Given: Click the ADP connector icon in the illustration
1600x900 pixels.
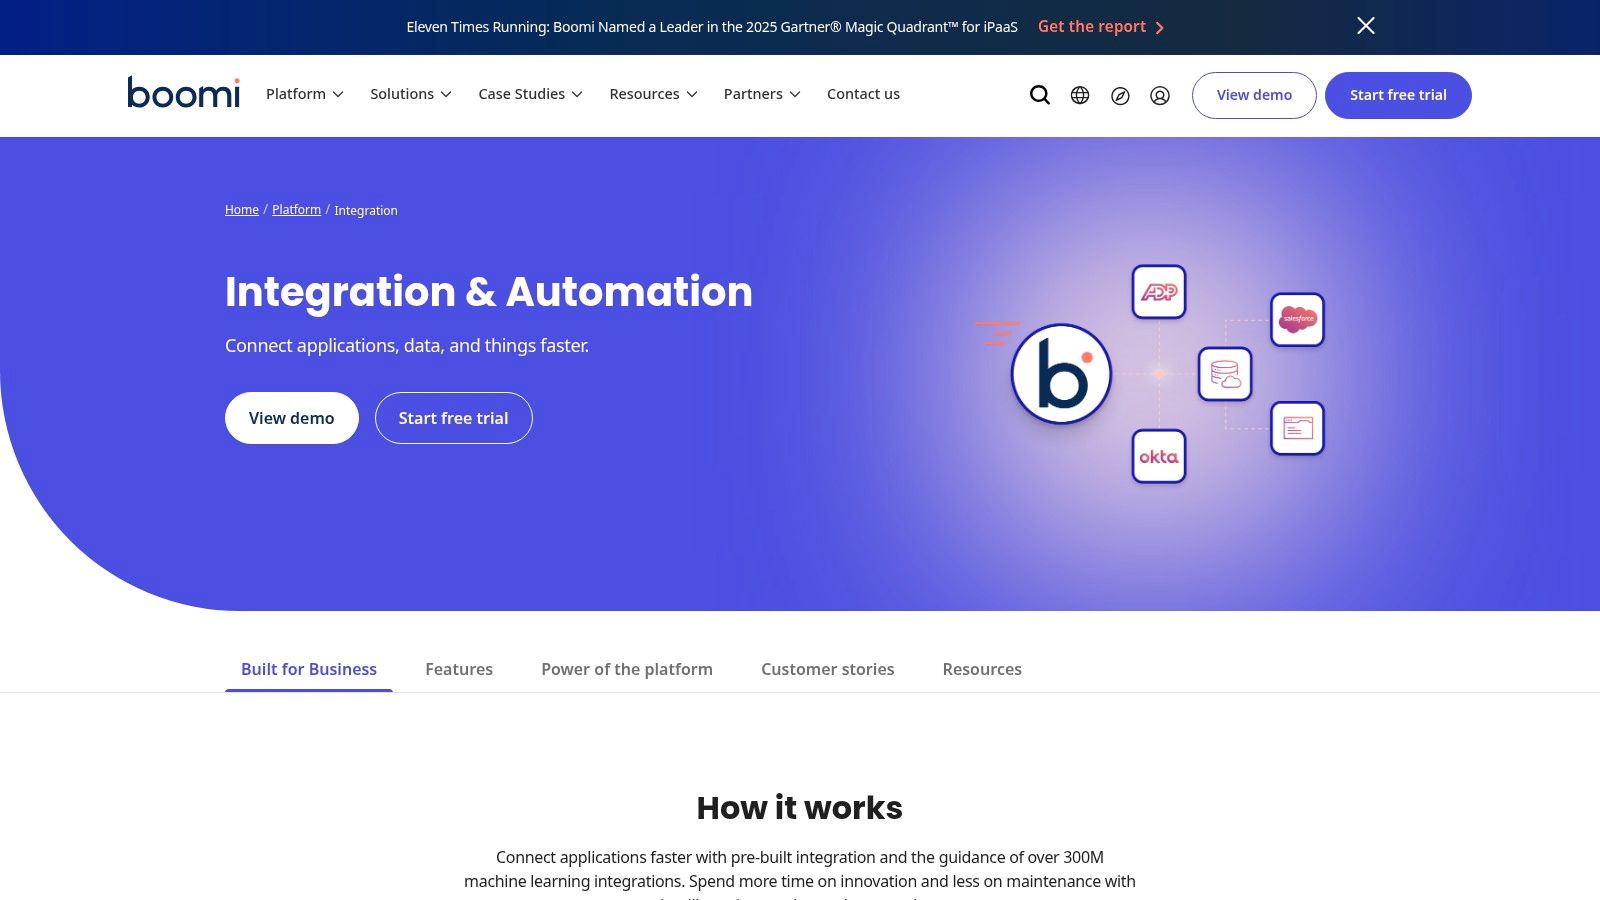Looking at the screenshot, I should coord(1159,292).
